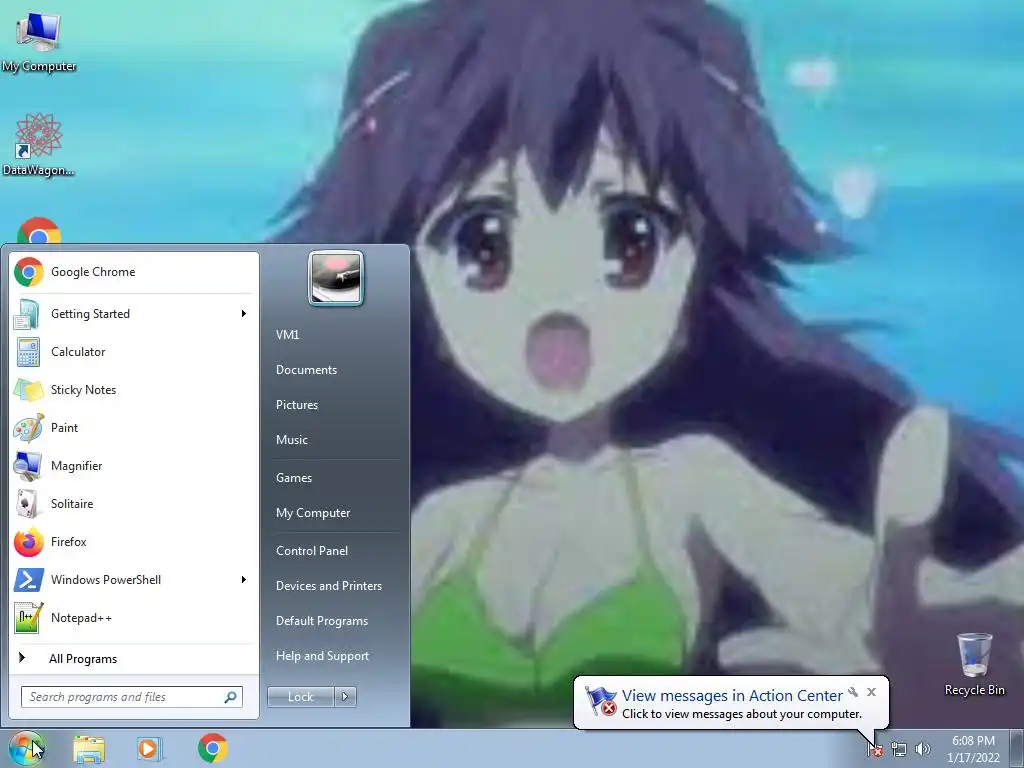1024x768 pixels.
Task: Click Show desktop button at taskbar end
Action: coord(1017,749)
